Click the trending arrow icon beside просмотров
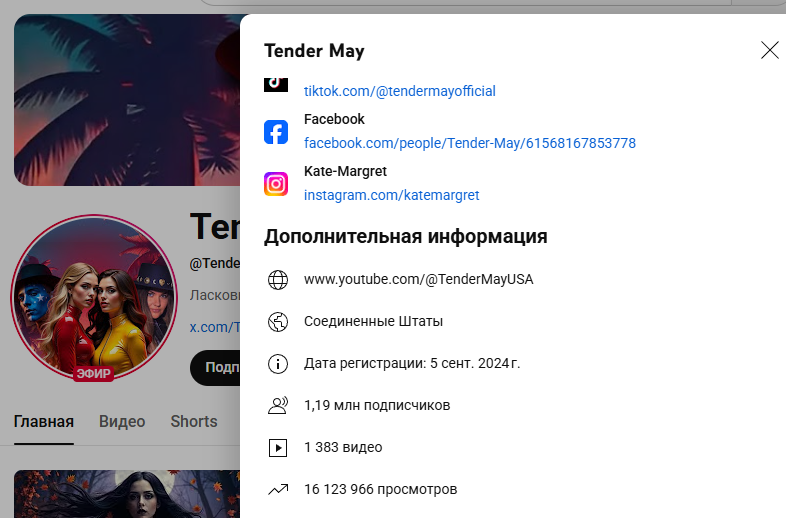Image resolution: width=786 pixels, height=518 pixels. tap(278, 489)
